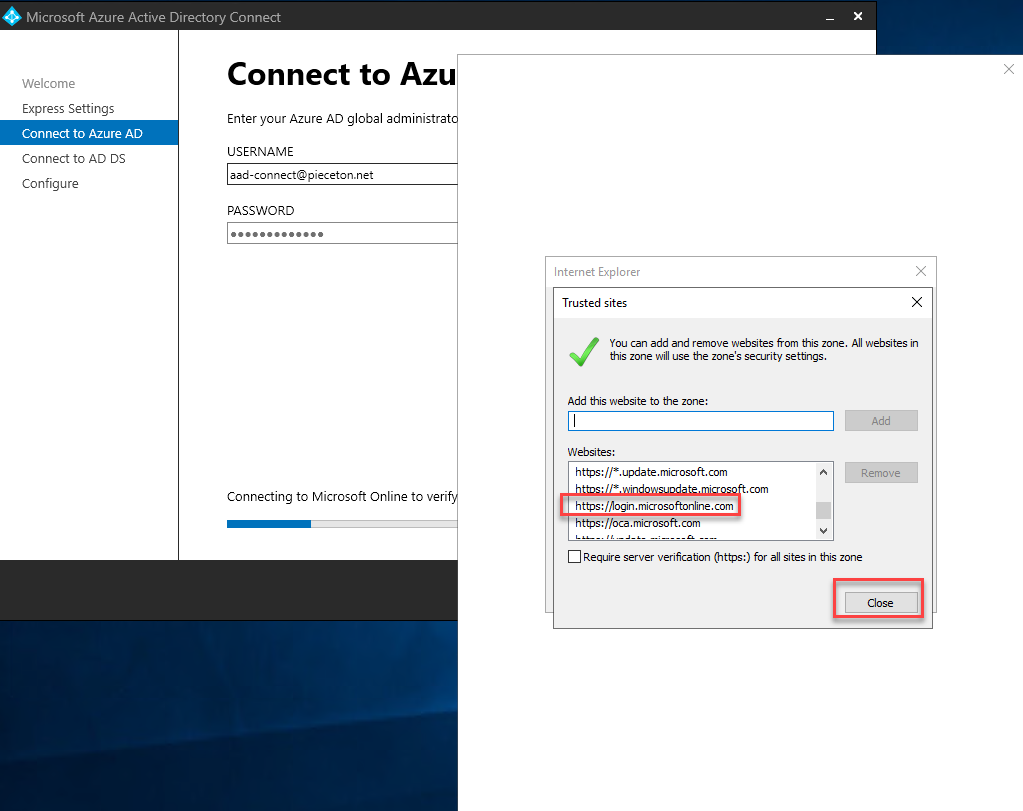This screenshot has height=811, width=1023.
Task: Click the Close button in Trusted sites
Action: [x=880, y=603]
